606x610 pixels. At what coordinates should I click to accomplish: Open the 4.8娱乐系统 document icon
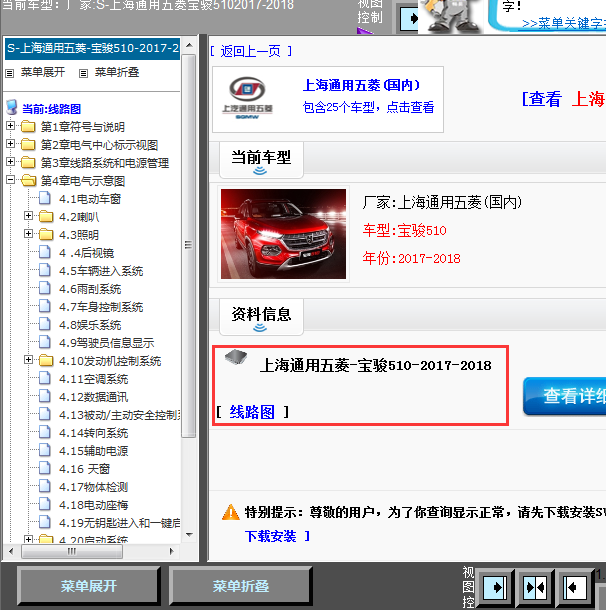click(45, 324)
